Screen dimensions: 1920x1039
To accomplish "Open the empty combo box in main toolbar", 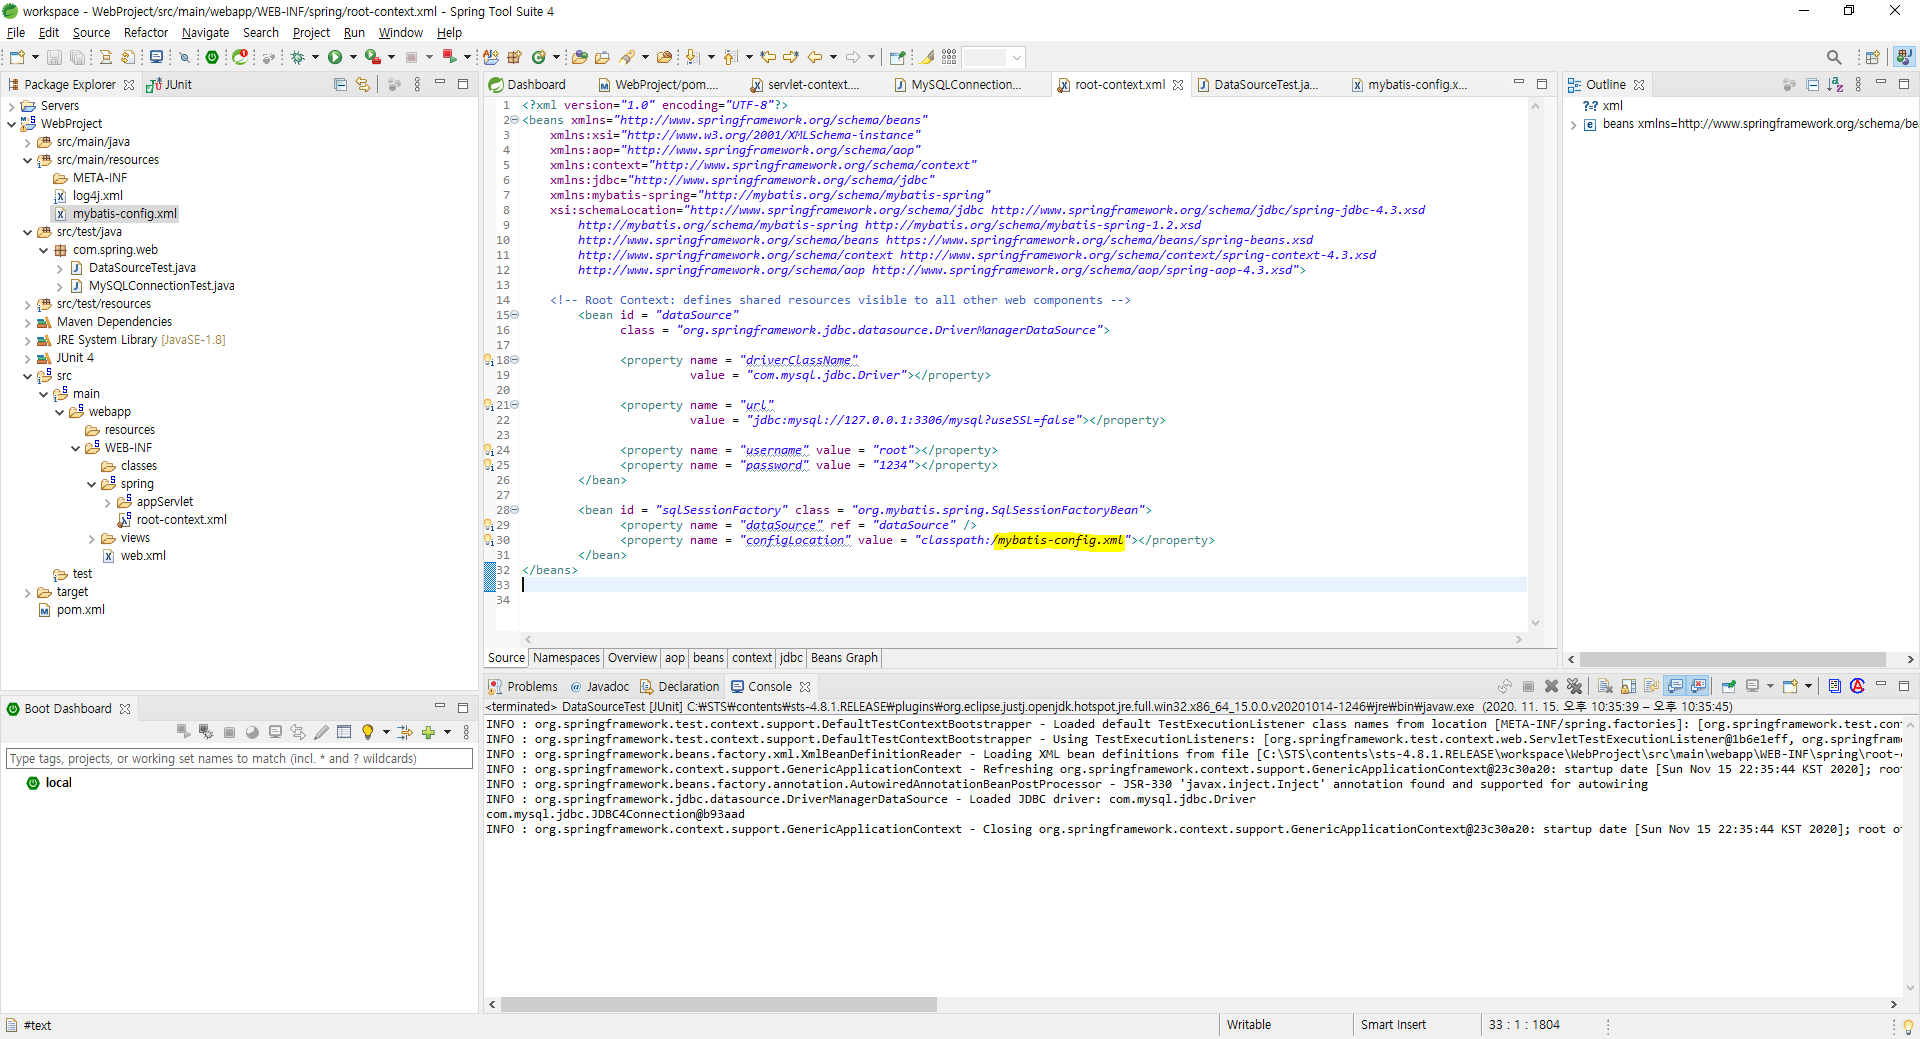I will coord(994,57).
